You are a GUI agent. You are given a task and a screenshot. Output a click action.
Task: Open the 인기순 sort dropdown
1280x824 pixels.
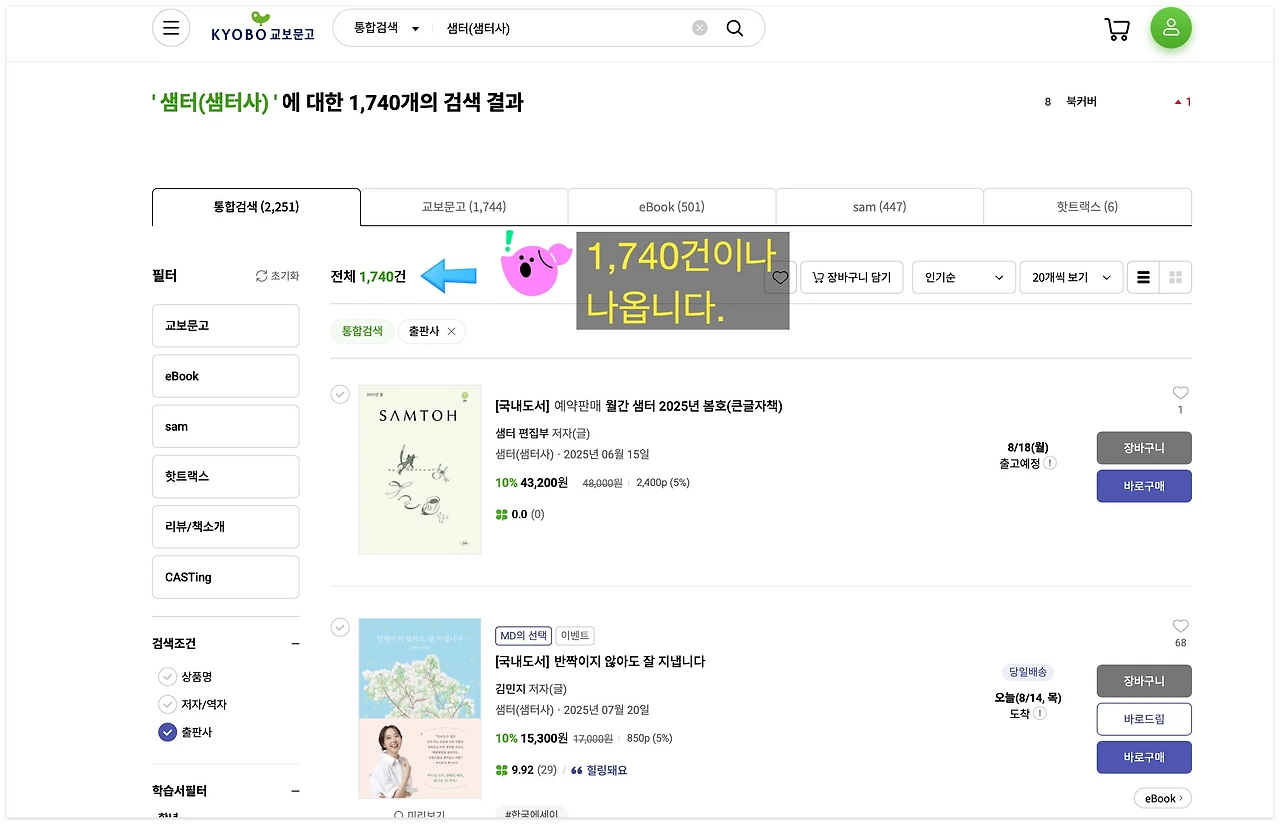(x=964, y=278)
